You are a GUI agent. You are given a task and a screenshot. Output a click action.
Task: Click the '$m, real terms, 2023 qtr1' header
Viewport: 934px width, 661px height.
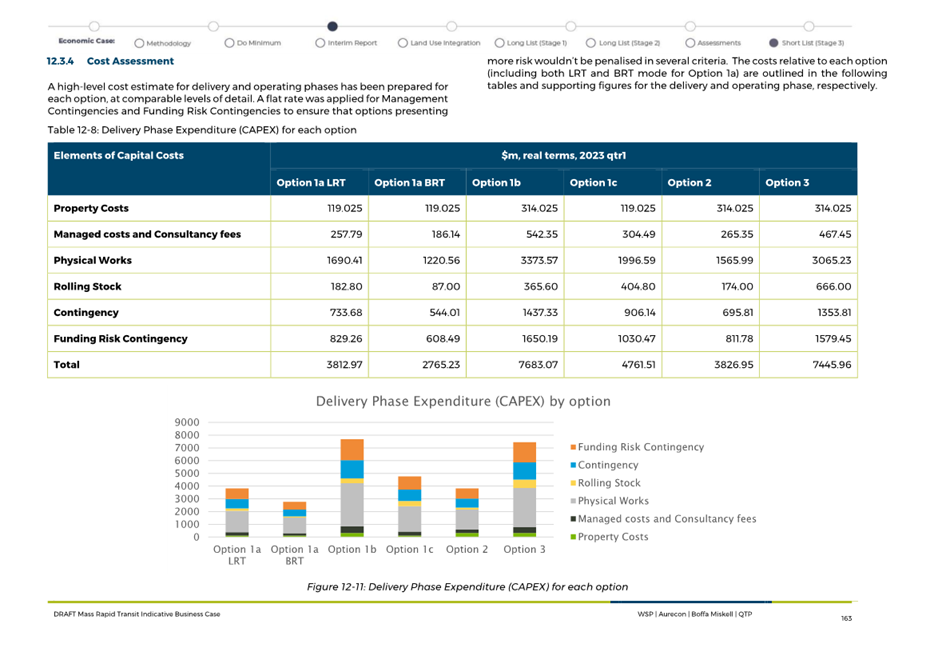coord(563,155)
